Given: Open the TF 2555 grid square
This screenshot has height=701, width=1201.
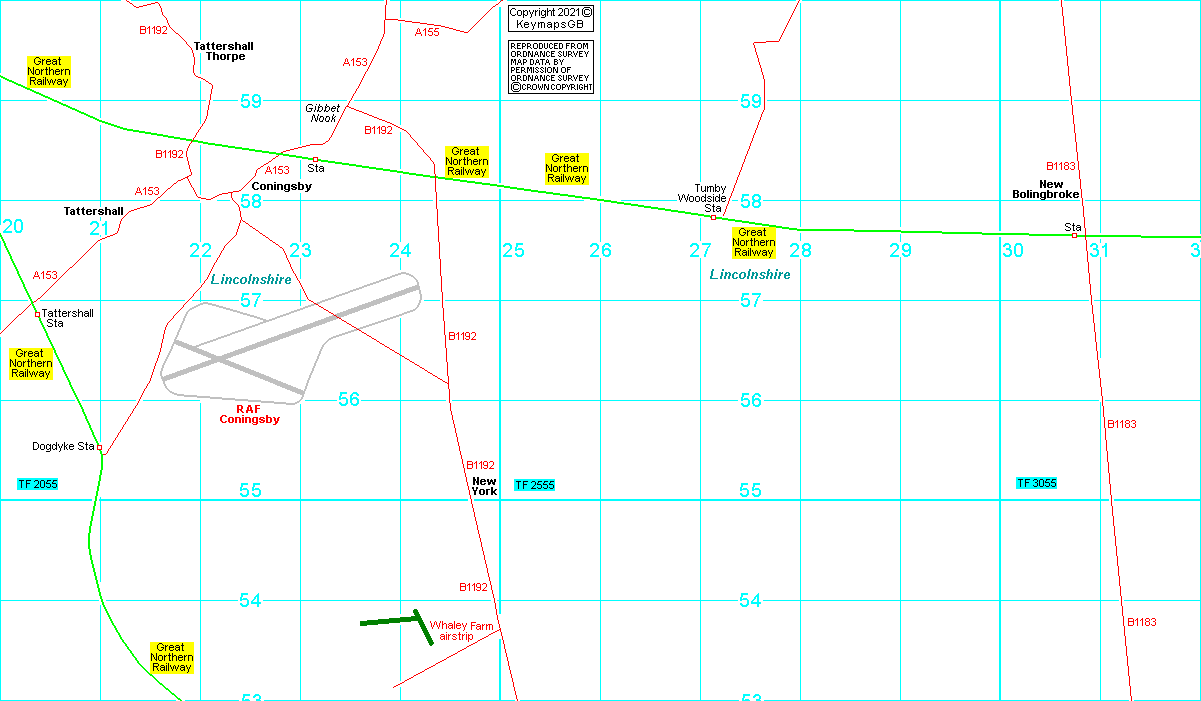Looking at the screenshot, I should pyautogui.click(x=535, y=485).
